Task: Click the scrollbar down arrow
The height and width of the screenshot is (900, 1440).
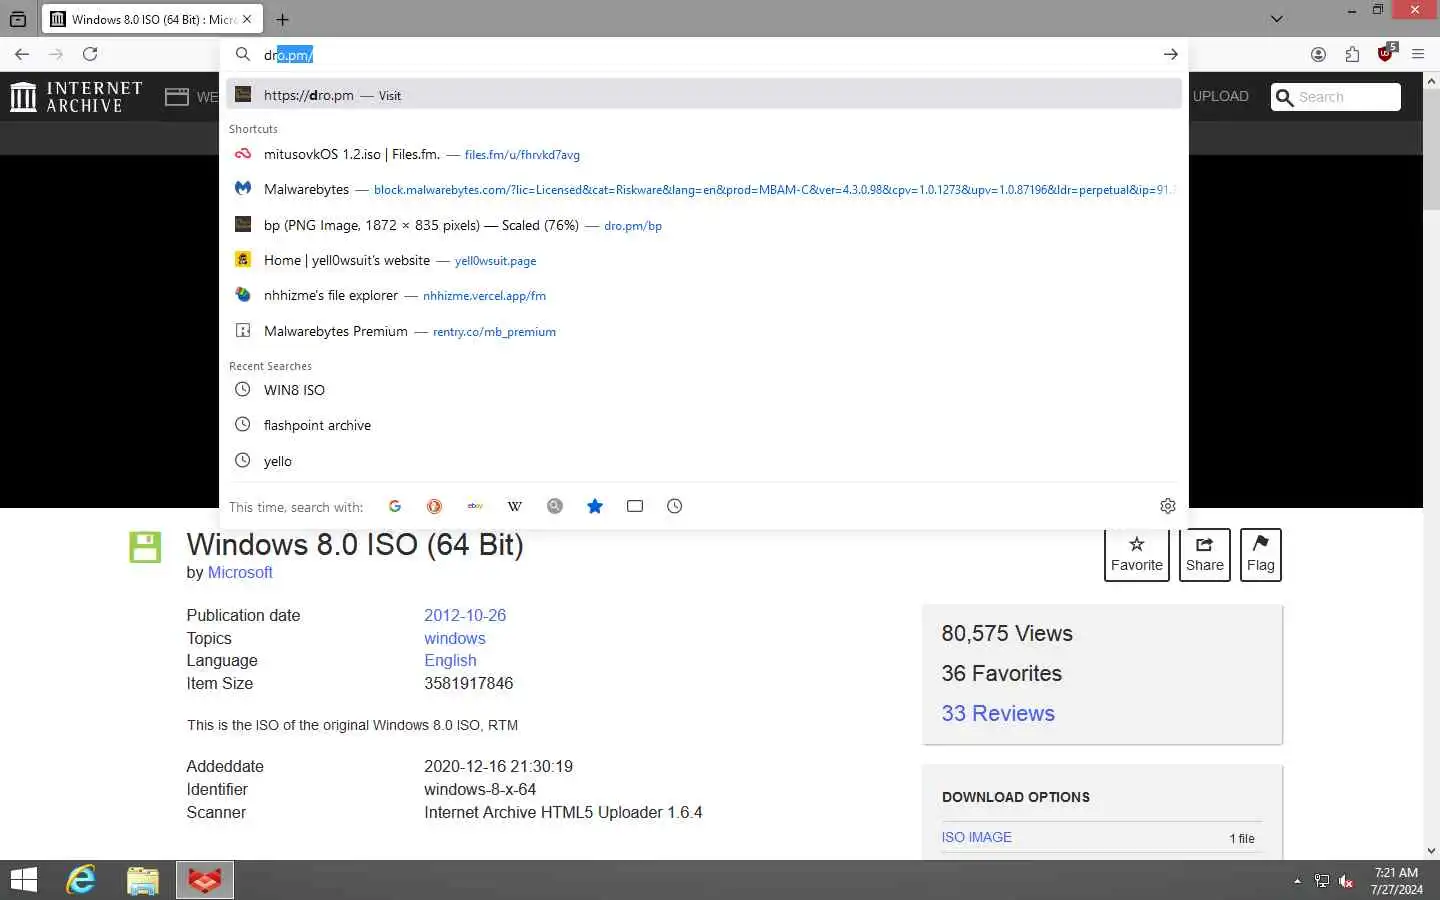Action: [x=1432, y=851]
